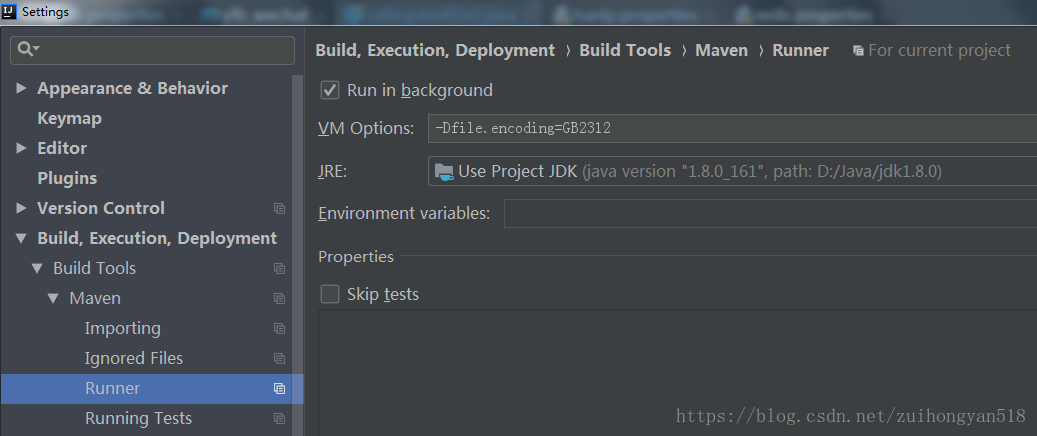The width and height of the screenshot is (1037, 436).
Task: Click the JDK folder icon in JRE field
Action: click(444, 172)
